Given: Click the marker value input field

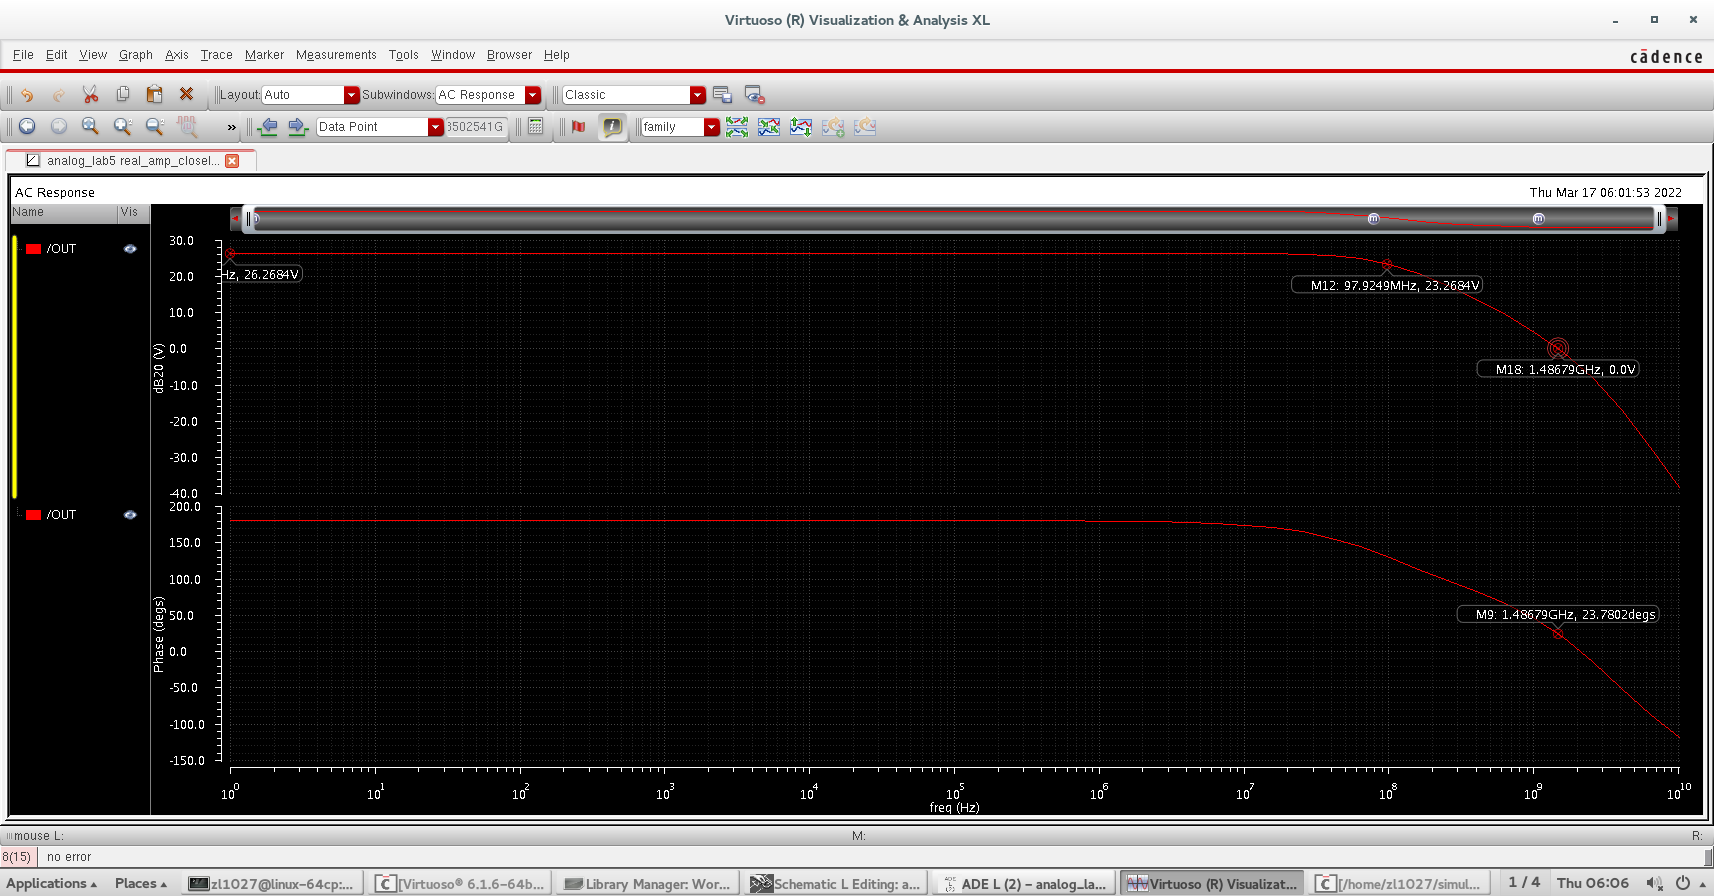Looking at the screenshot, I should (x=476, y=127).
